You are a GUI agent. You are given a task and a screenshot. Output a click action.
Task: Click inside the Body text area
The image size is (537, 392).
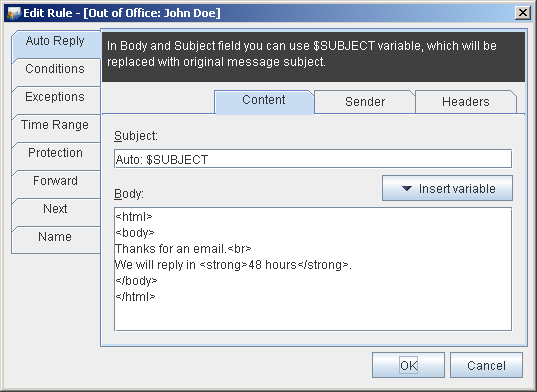[x=313, y=269]
